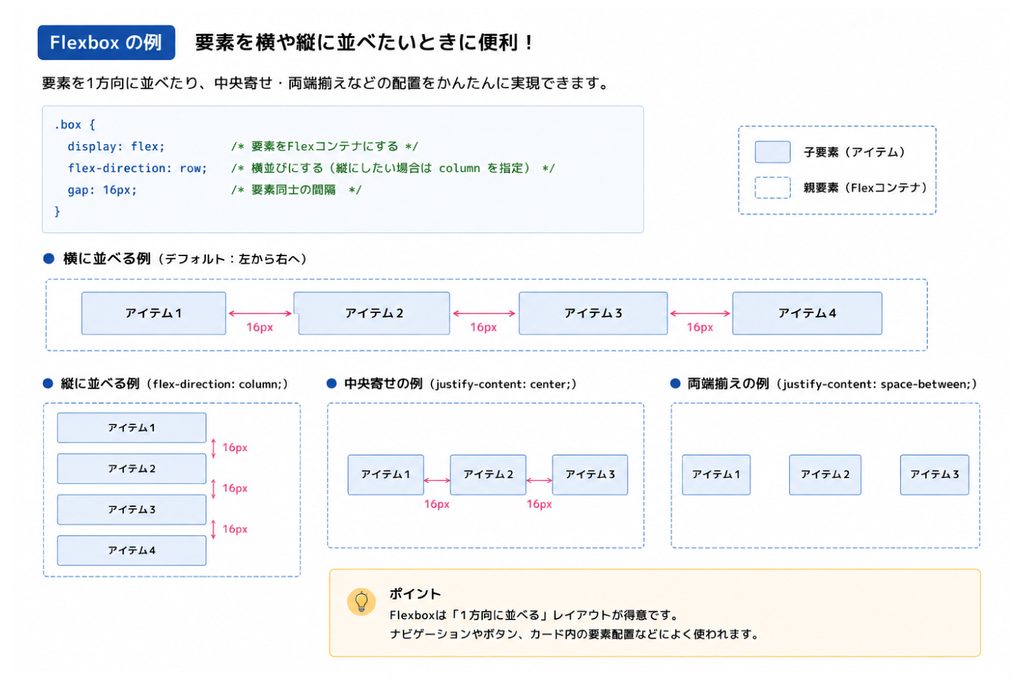
Task: Click アイテム4 in the horizontal row example
Action: (x=807, y=313)
